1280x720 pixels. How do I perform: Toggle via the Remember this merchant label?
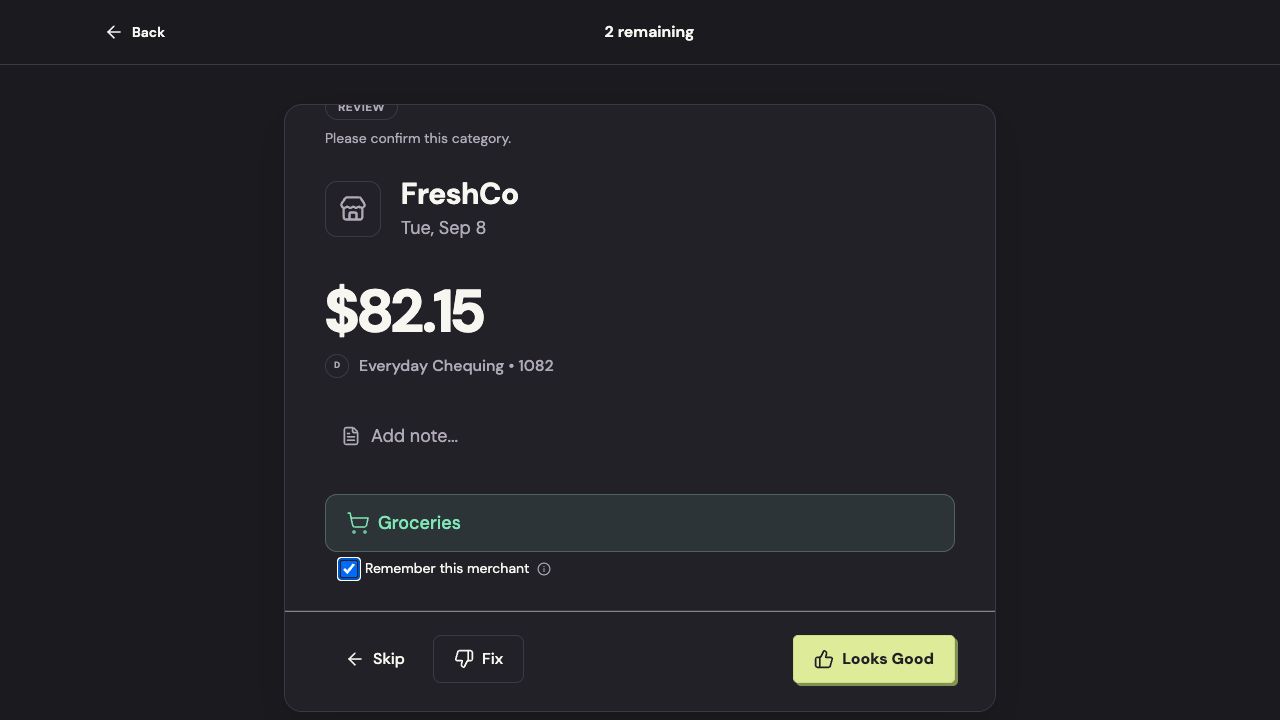447,568
